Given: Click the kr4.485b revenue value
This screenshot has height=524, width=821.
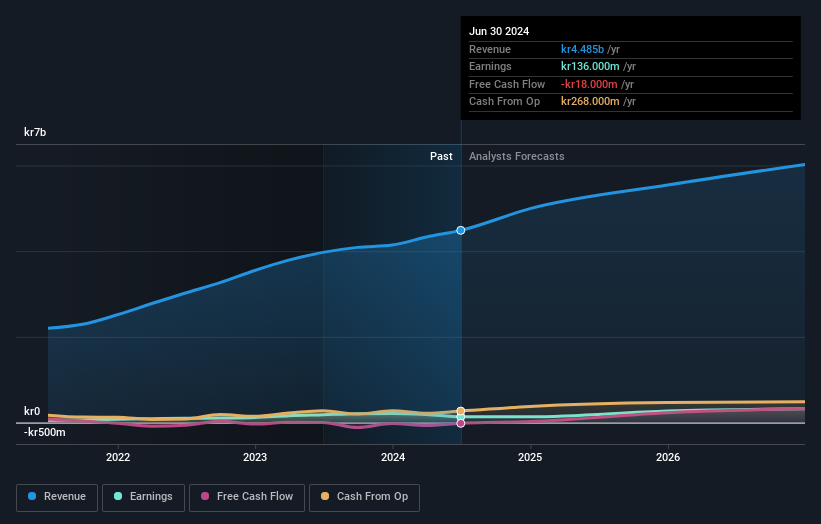Looking at the screenshot, I should [x=582, y=49].
